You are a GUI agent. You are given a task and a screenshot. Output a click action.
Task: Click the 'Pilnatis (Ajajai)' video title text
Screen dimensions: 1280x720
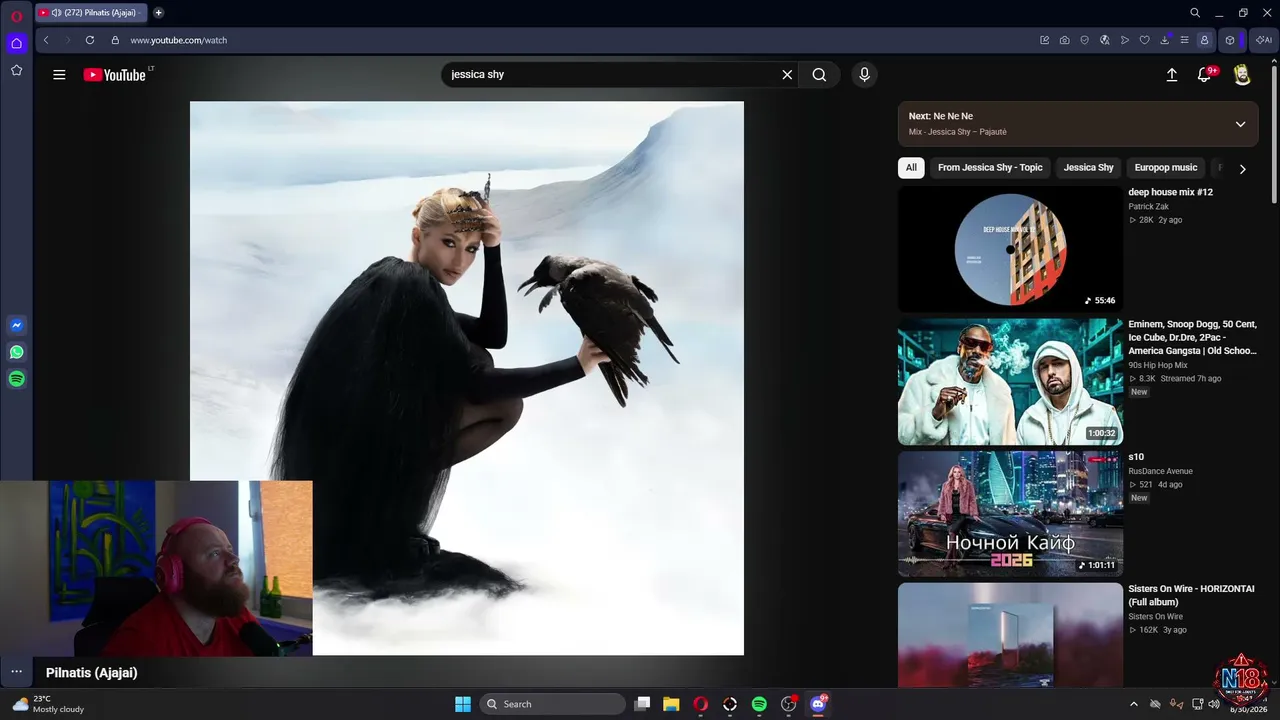tap(92, 673)
